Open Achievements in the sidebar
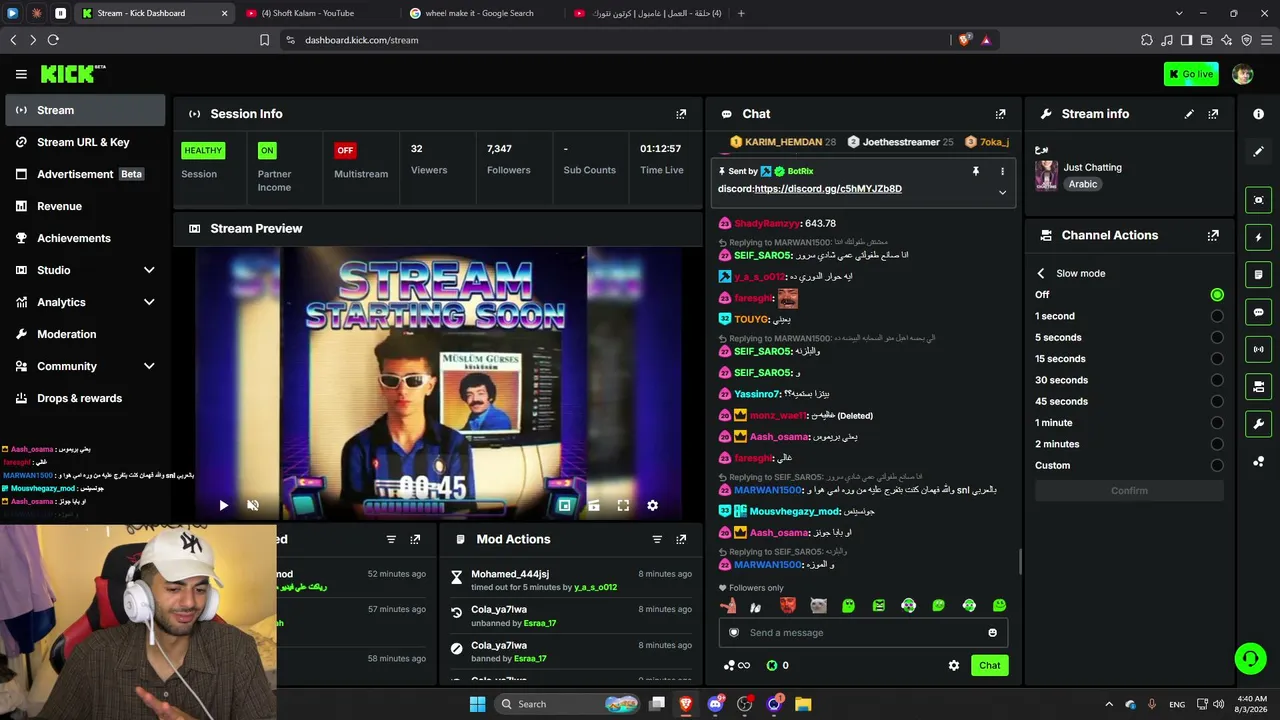This screenshot has width=1280, height=720. (85, 238)
